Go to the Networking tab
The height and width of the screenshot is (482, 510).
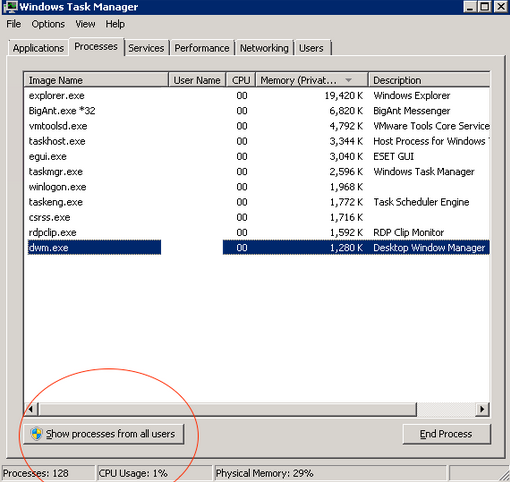(x=264, y=48)
